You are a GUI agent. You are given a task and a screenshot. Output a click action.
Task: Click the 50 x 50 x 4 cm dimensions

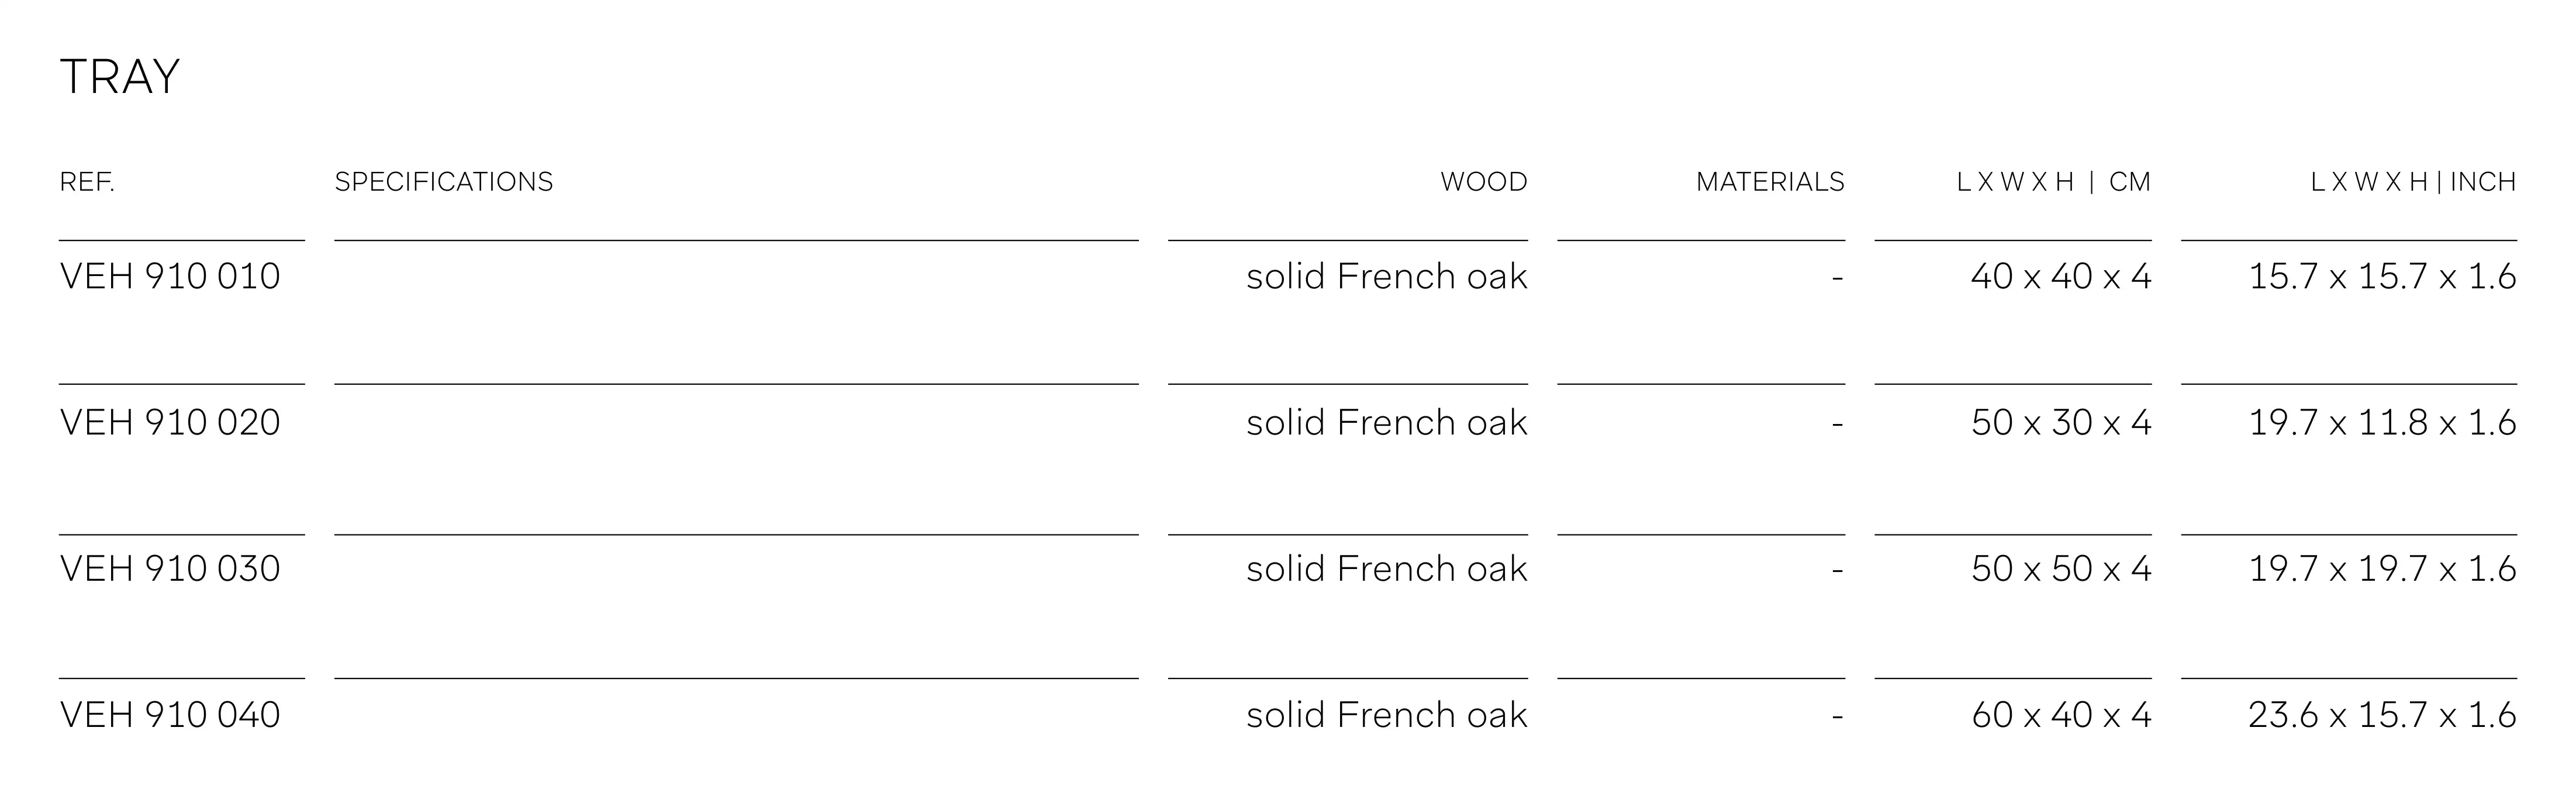click(2061, 568)
